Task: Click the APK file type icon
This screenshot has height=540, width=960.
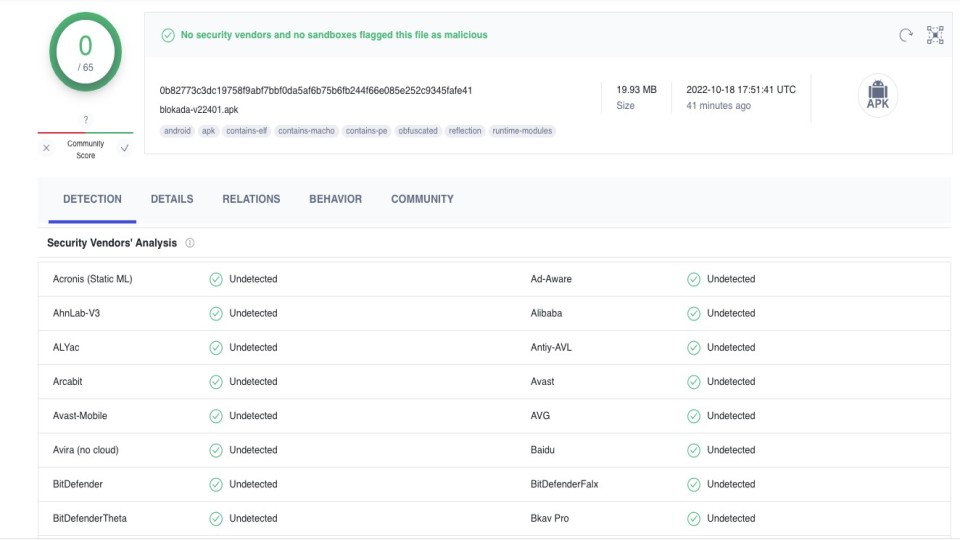Action: pos(877,96)
